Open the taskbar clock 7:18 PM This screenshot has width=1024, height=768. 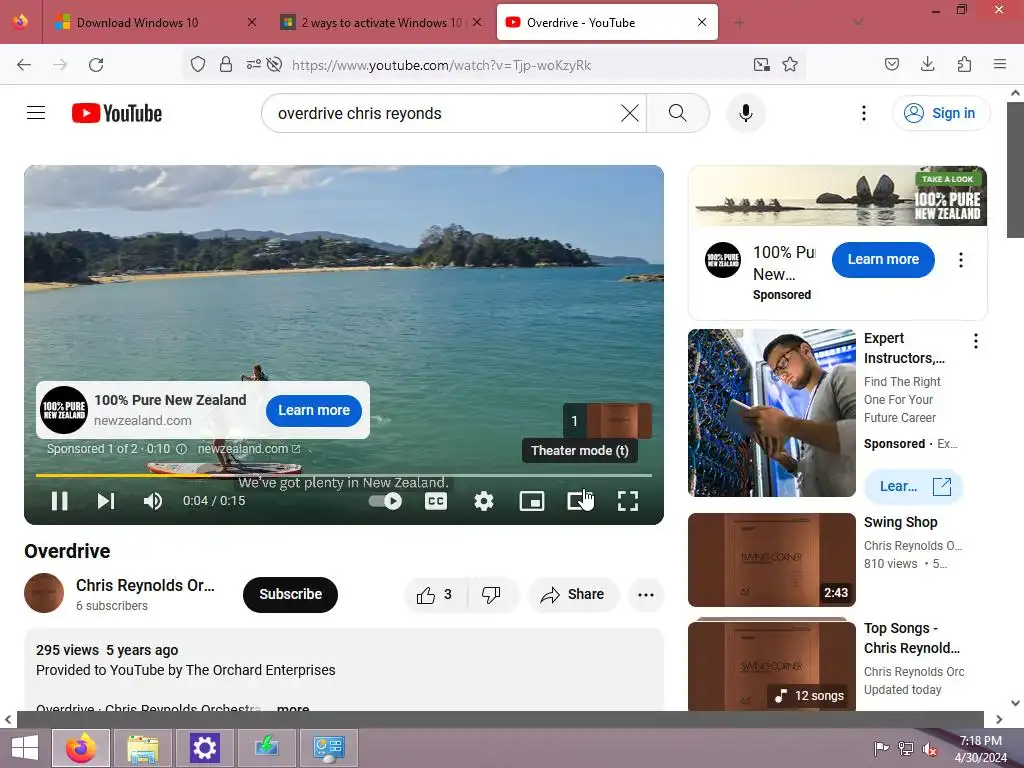pos(980,749)
